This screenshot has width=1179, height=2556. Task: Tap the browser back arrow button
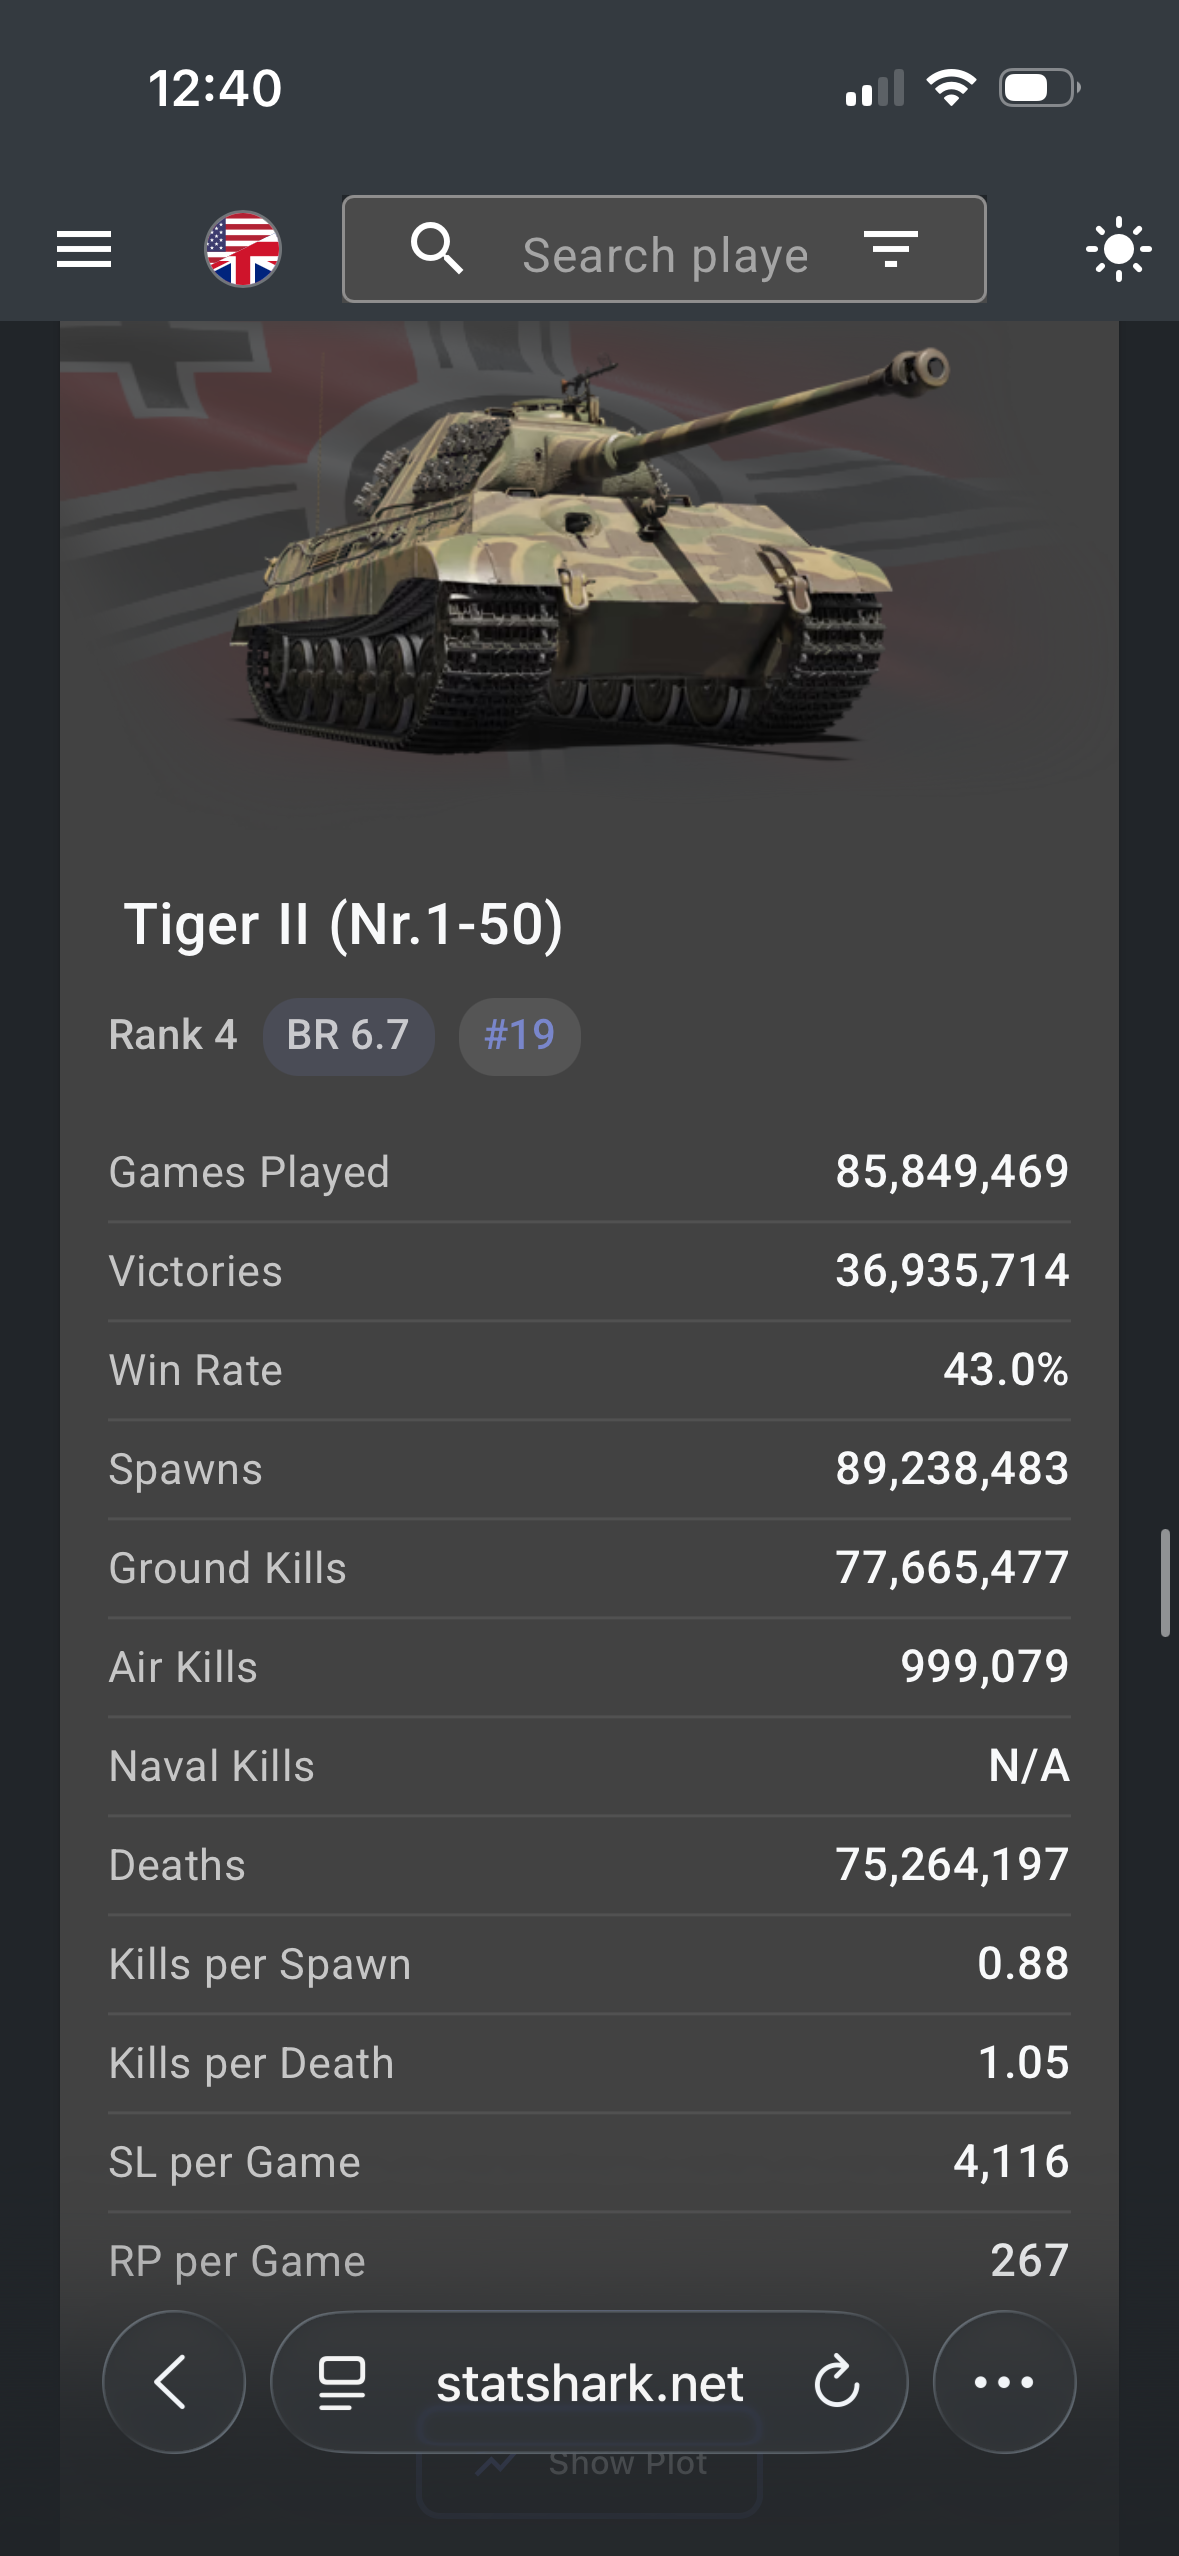click(x=173, y=2382)
